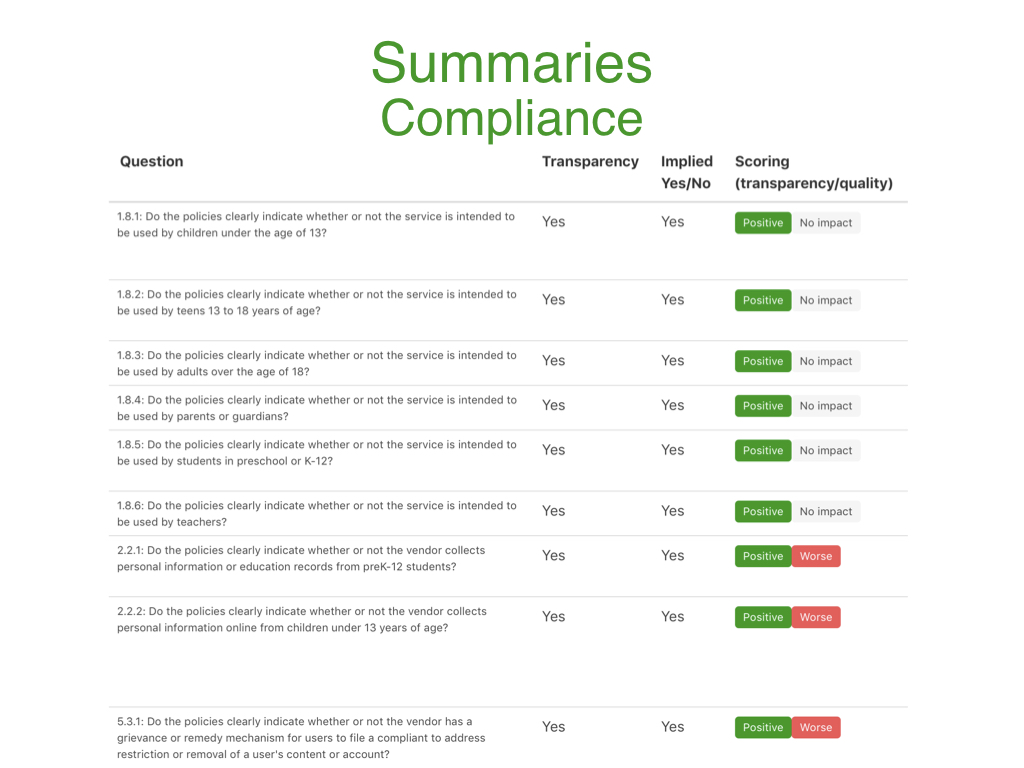Select the Positive badge in row 1.8.2
Screen dimensions: 1024x768
point(763,300)
